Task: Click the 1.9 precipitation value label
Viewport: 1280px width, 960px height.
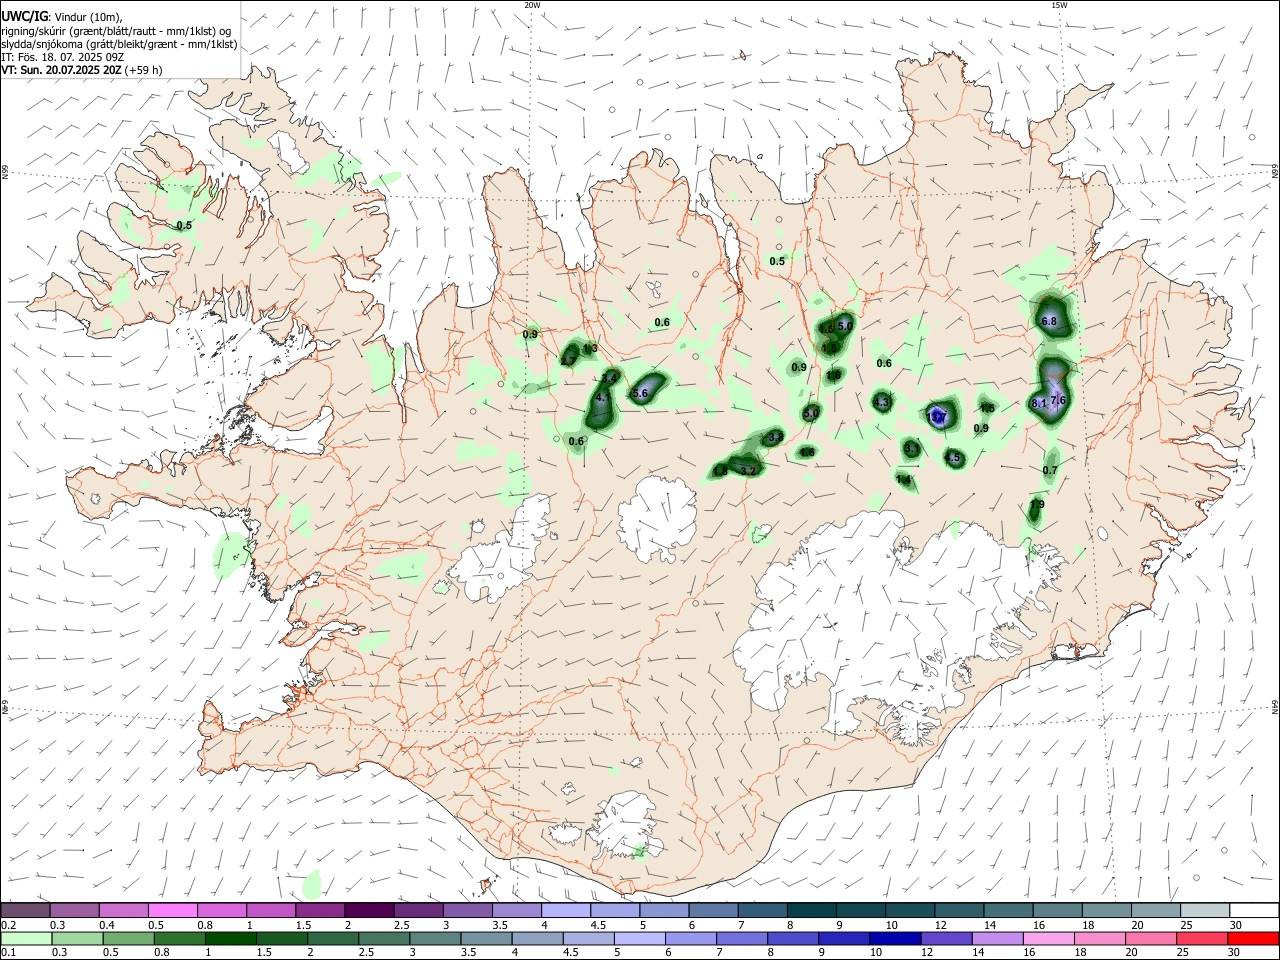Action: [x=1037, y=505]
